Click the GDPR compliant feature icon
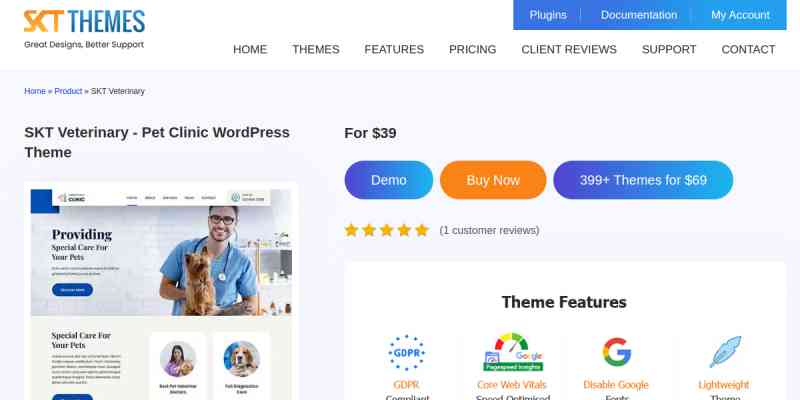The height and width of the screenshot is (400, 800). click(x=406, y=353)
